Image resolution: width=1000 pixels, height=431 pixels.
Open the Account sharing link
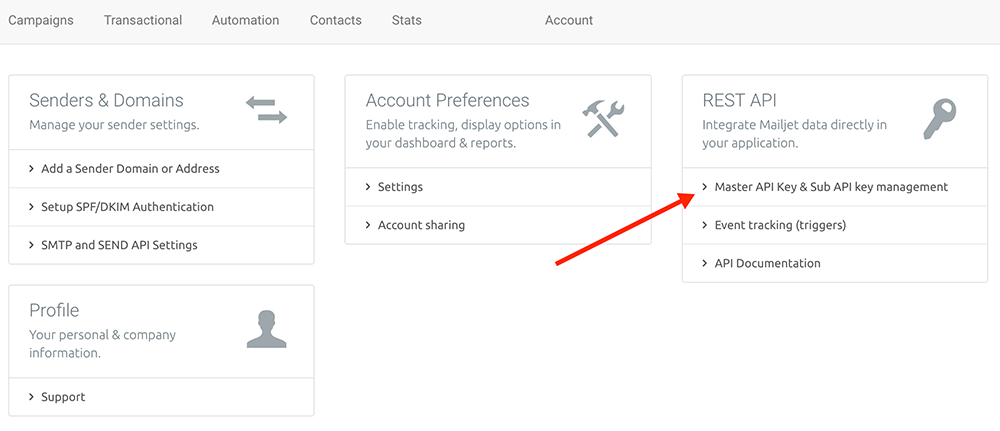tap(422, 225)
